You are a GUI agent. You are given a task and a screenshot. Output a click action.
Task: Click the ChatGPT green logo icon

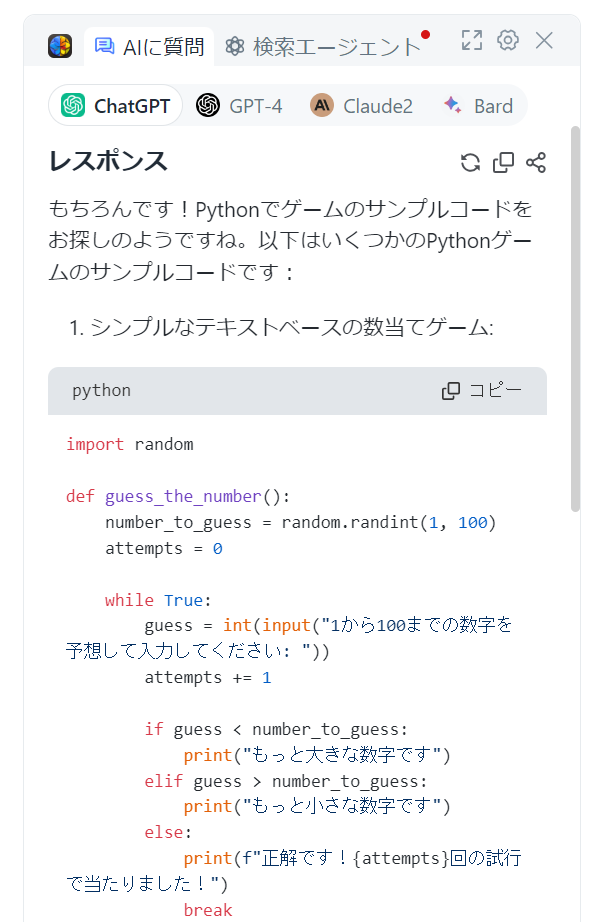coord(74,106)
